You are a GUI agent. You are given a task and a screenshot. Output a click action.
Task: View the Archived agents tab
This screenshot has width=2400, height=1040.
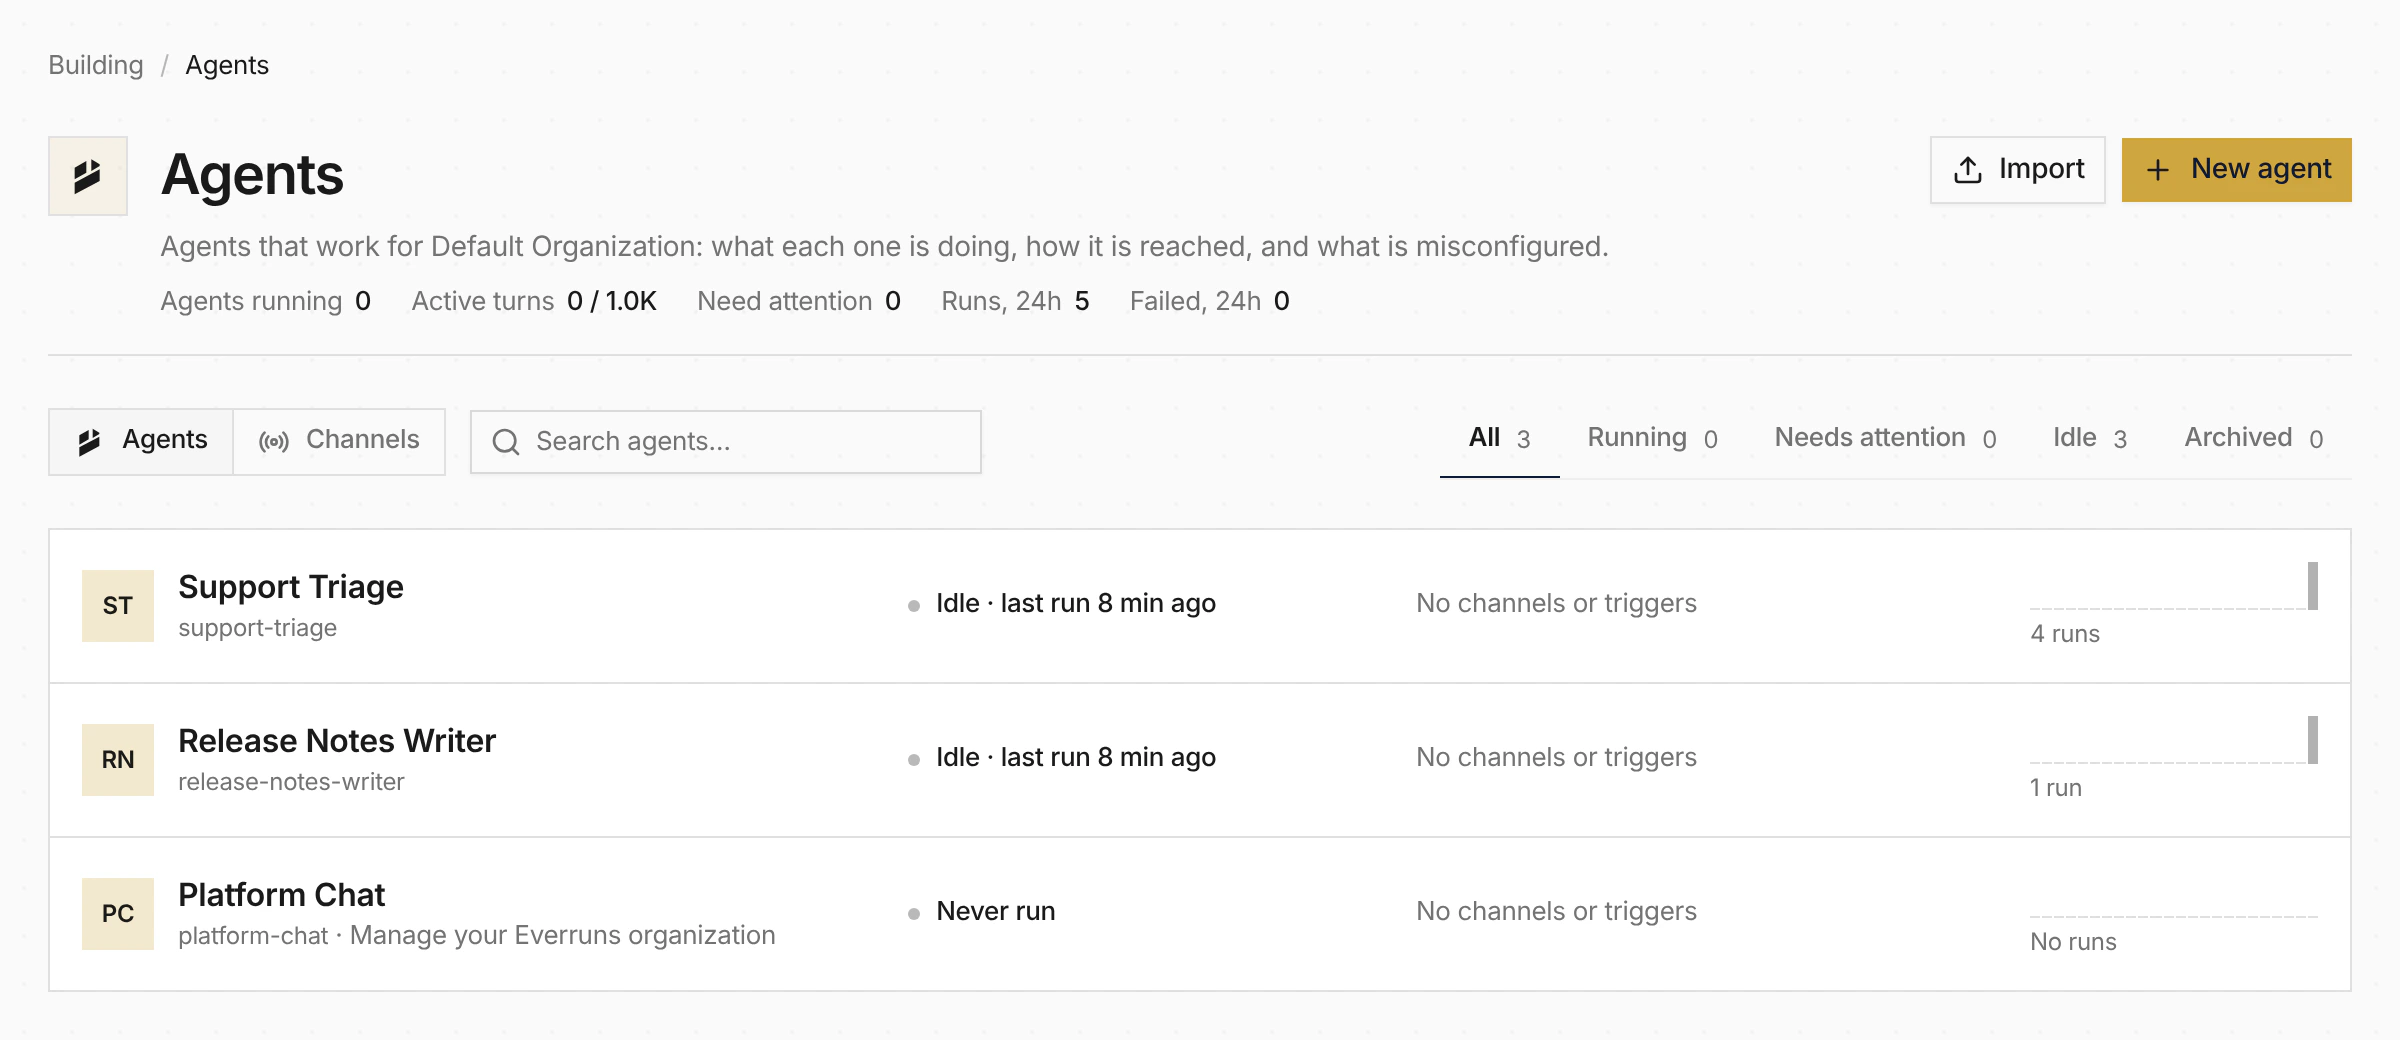2254,438
